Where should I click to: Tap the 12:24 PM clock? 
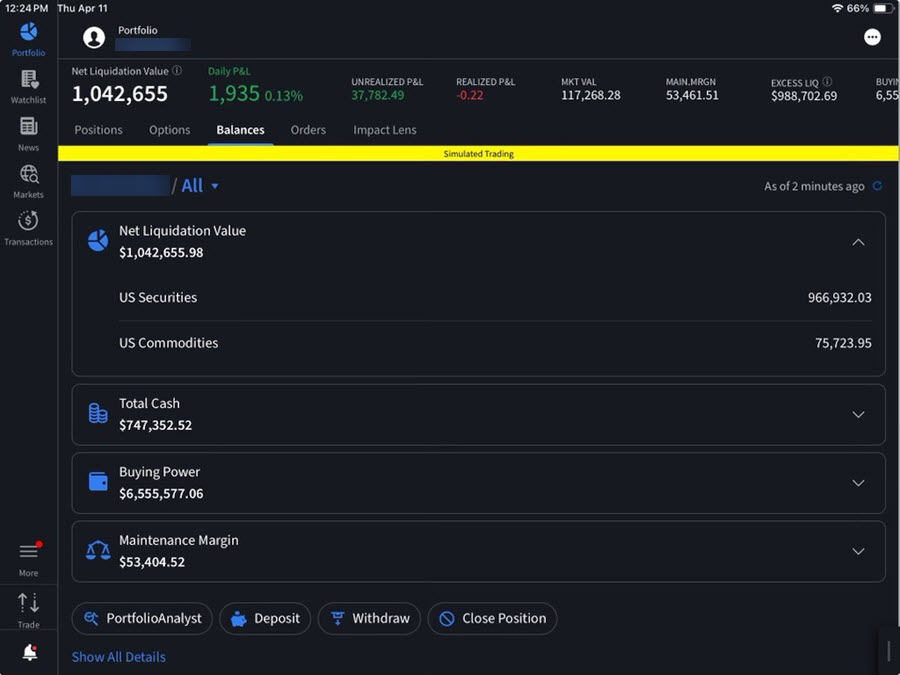pos(26,8)
